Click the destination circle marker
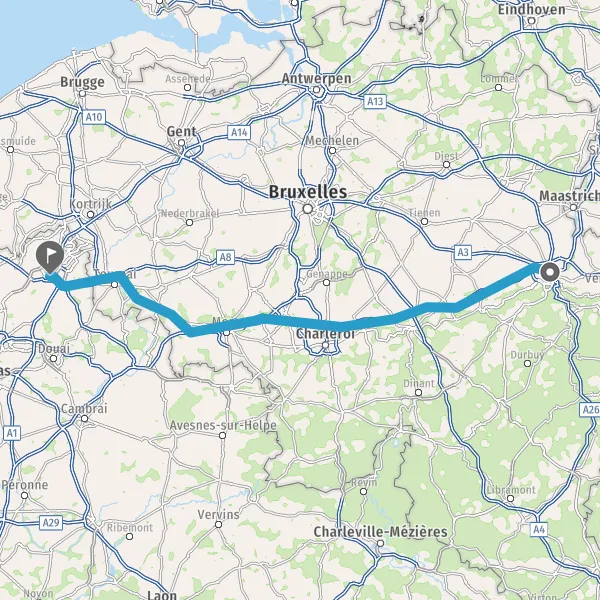The height and width of the screenshot is (600, 600). tap(550, 273)
